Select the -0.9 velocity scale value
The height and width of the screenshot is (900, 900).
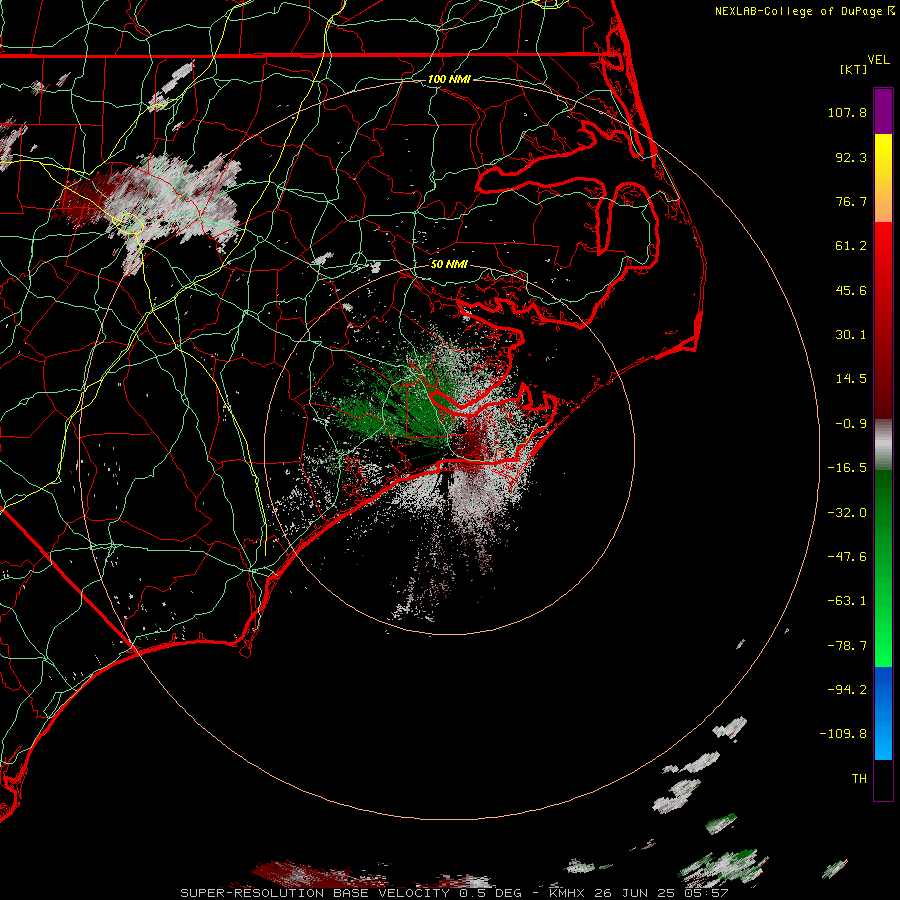851,424
